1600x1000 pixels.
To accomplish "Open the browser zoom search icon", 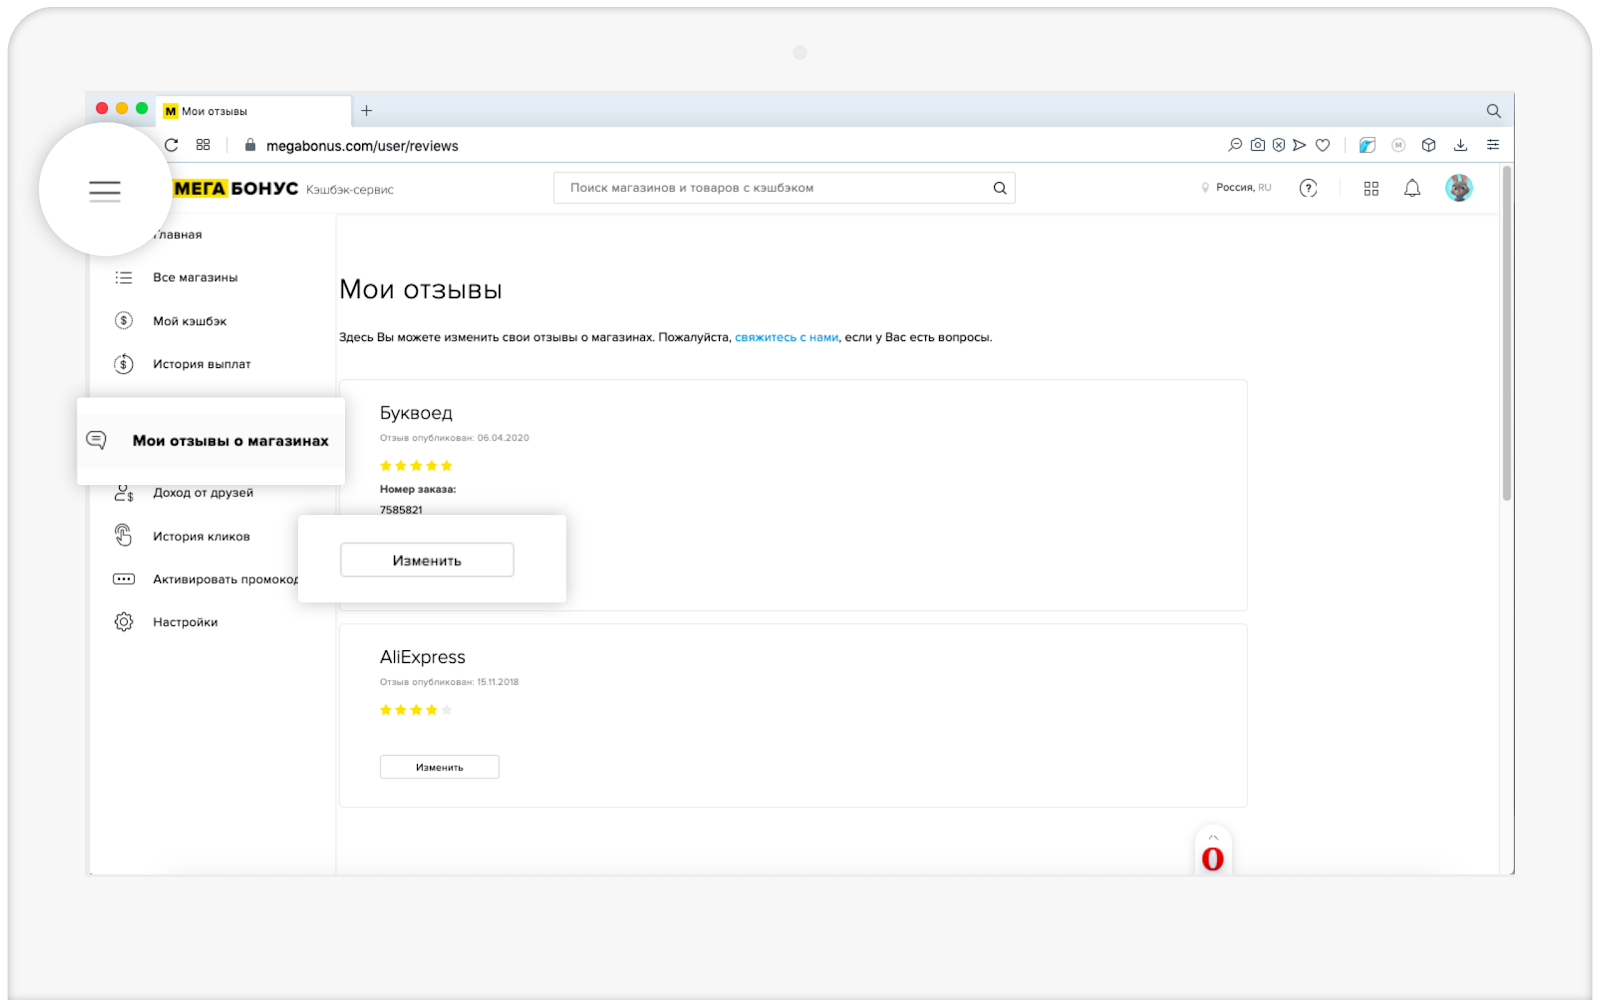I will [x=1235, y=145].
